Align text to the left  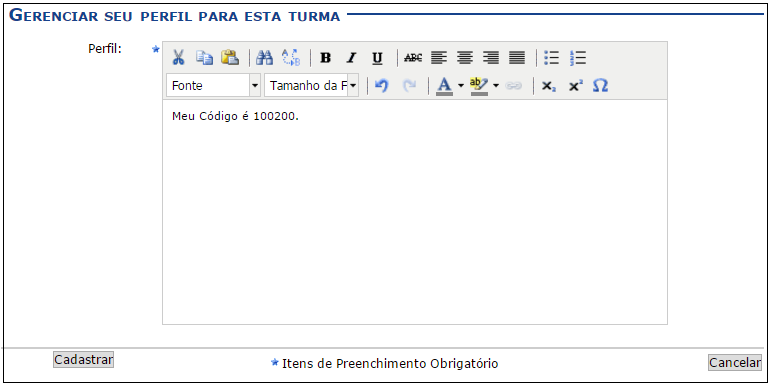439,58
